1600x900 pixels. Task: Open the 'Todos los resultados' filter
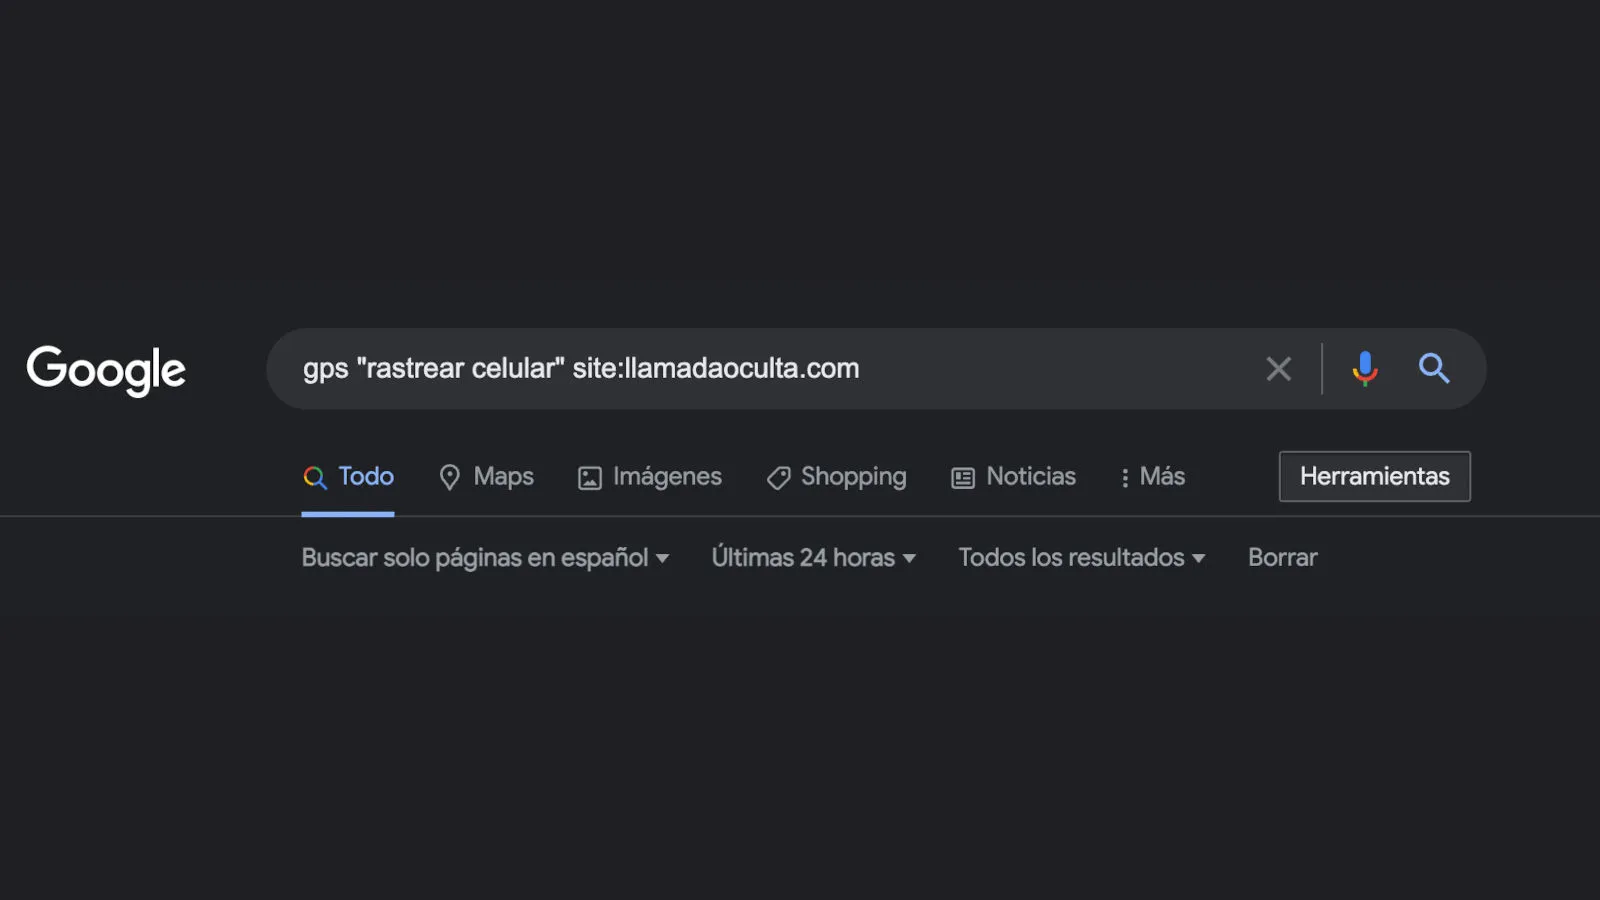point(1071,558)
